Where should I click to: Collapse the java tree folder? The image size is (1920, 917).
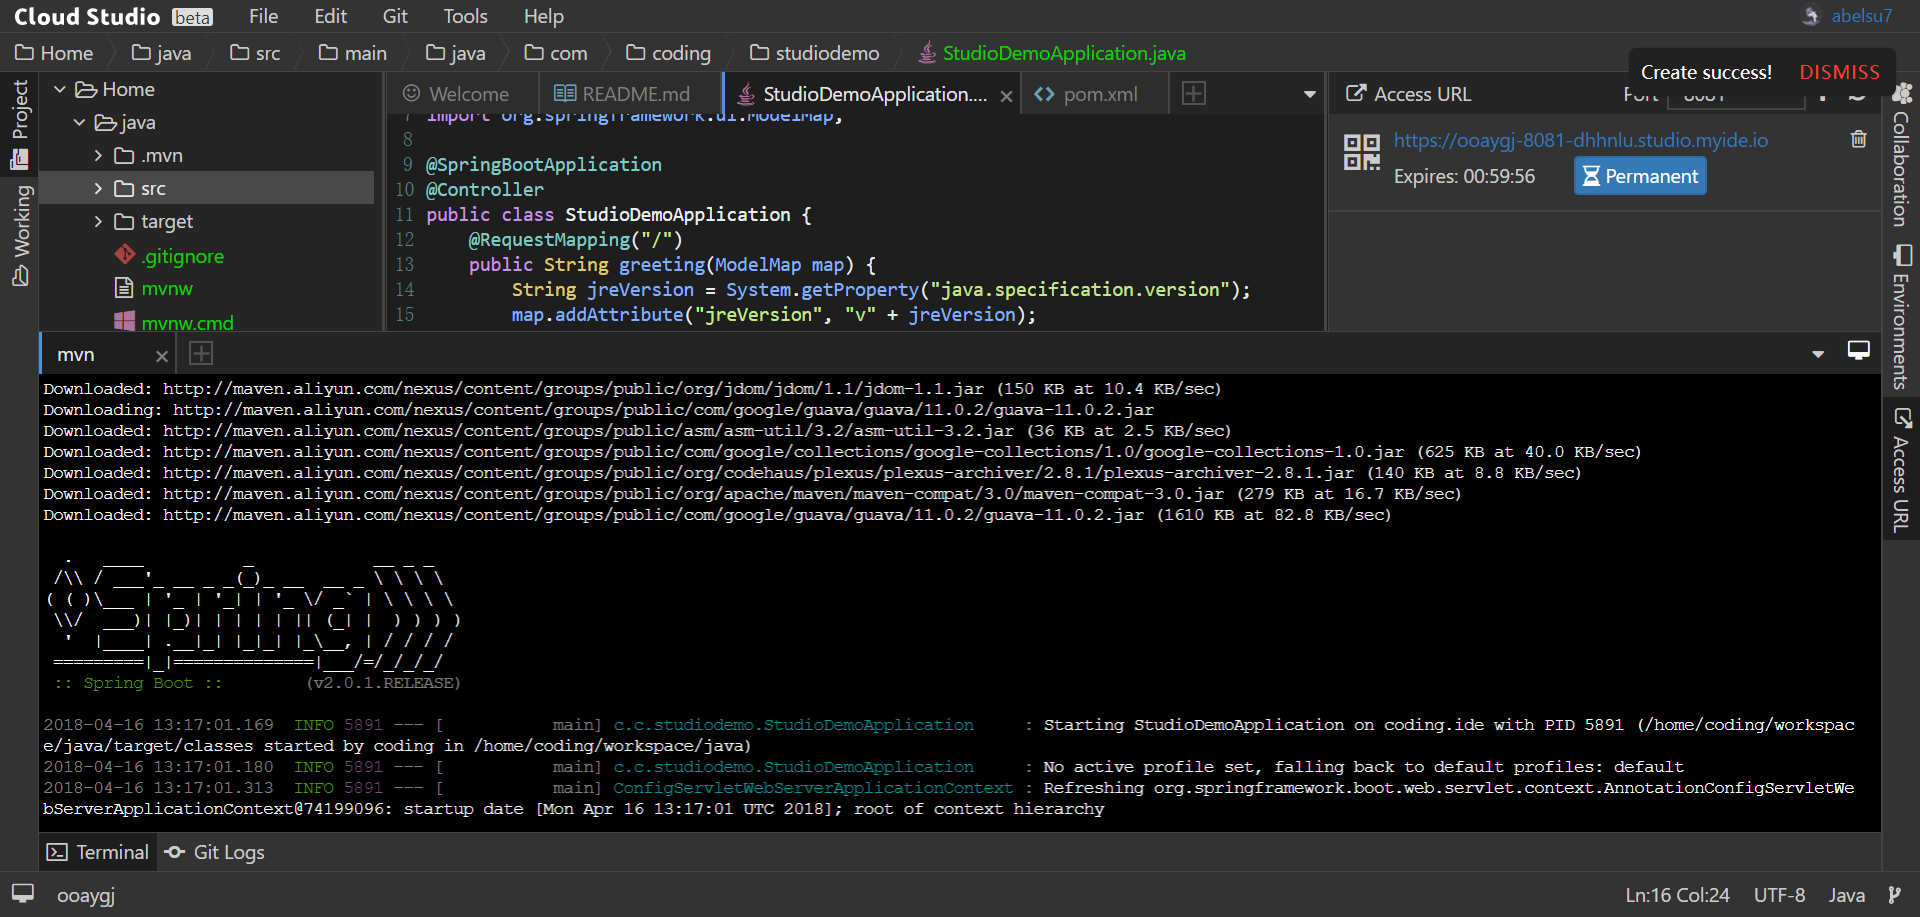pyautogui.click(x=80, y=122)
